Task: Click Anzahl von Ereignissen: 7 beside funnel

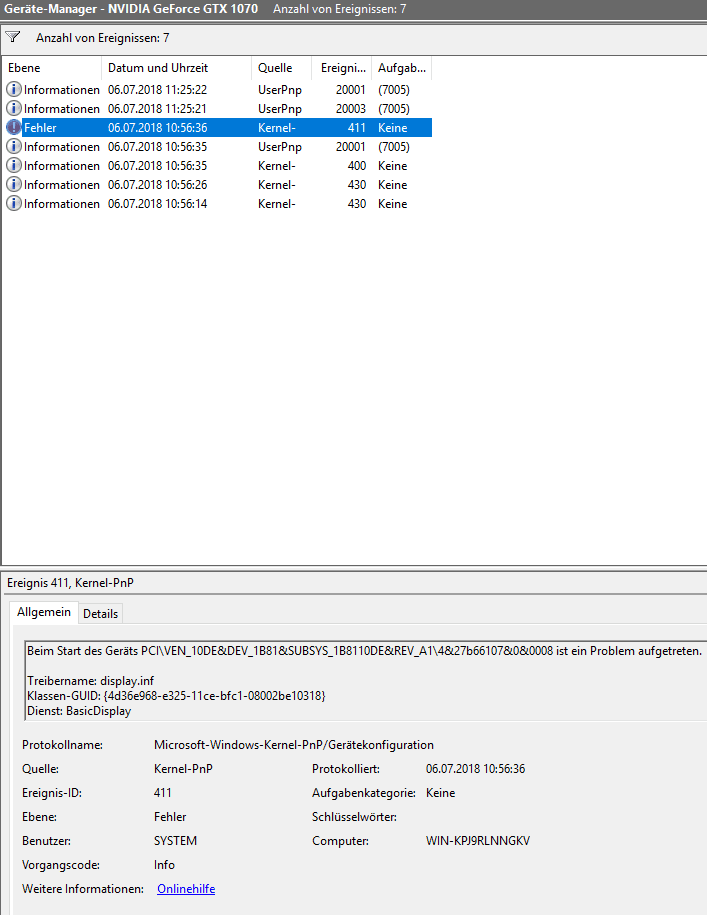Action: tap(103, 38)
